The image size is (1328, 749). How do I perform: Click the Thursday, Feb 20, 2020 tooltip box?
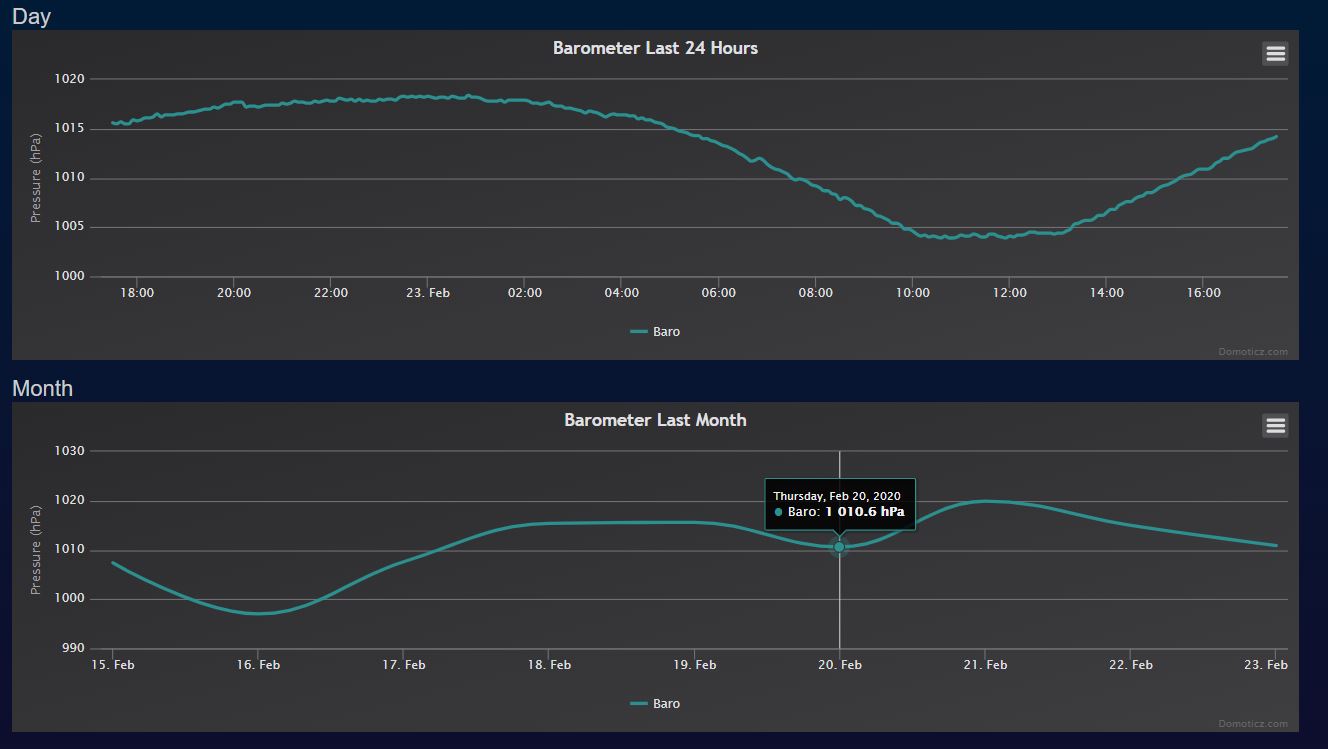click(x=839, y=504)
